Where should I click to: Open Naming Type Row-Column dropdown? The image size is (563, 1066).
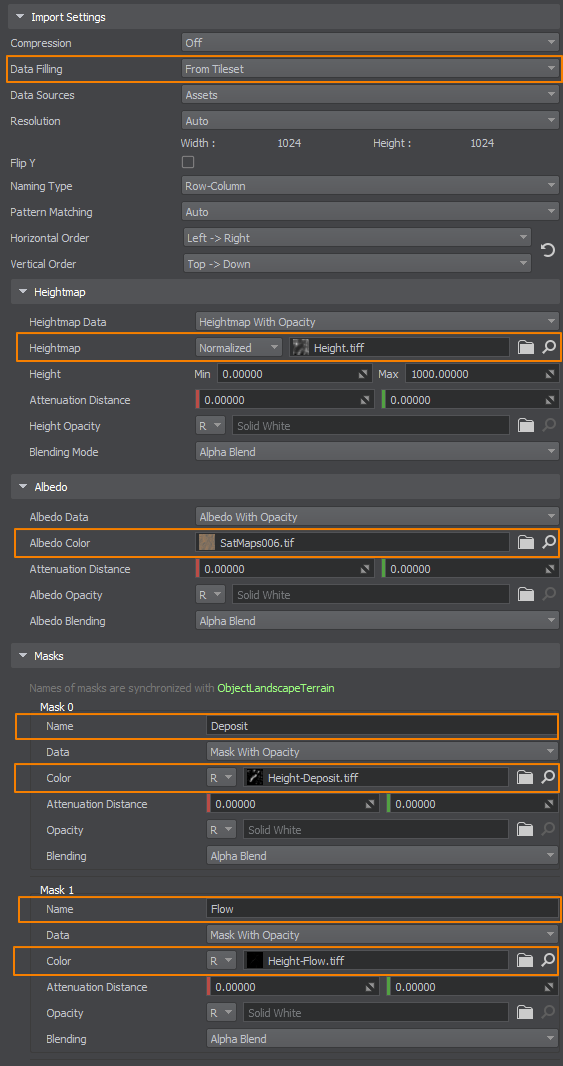click(371, 186)
